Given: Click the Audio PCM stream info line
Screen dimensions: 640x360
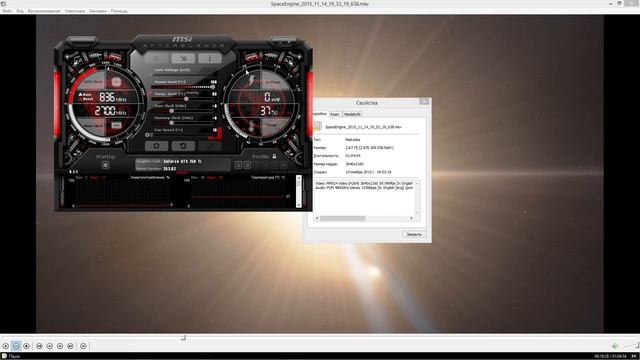Looking at the screenshot, I should [x=364, y=188].
